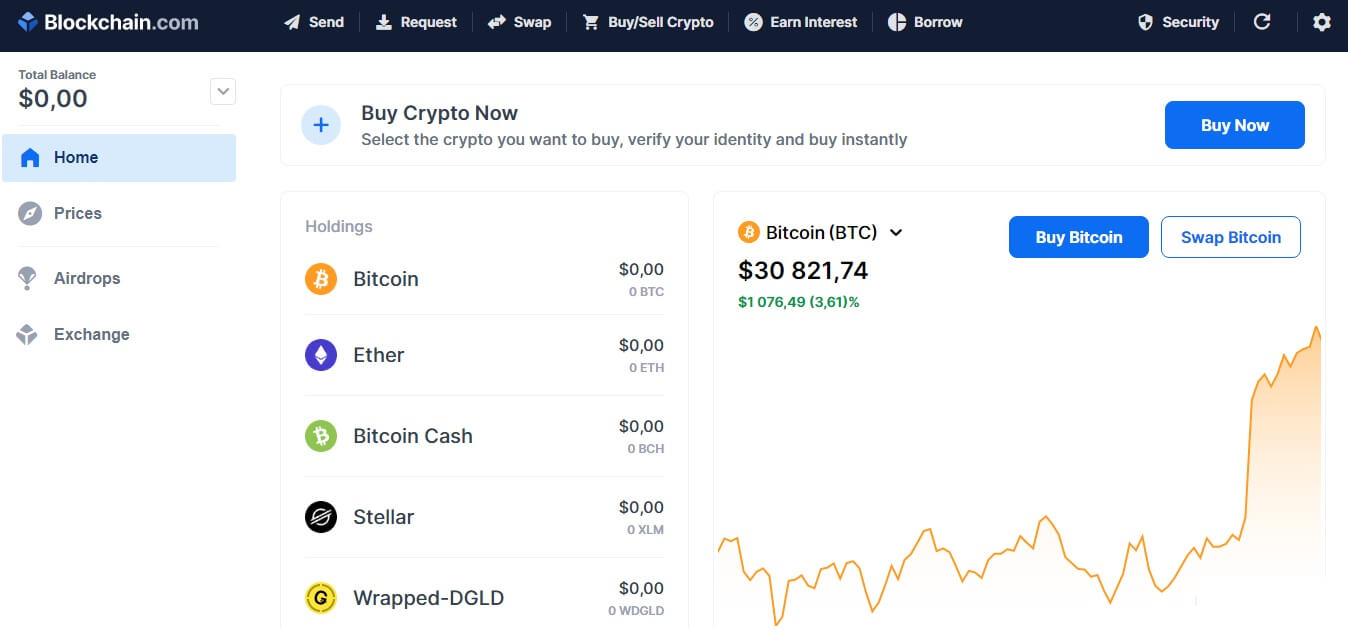This screenshot has height=634, width=1348.
Task: Click Swap in the top navigation
Action: 519,22
